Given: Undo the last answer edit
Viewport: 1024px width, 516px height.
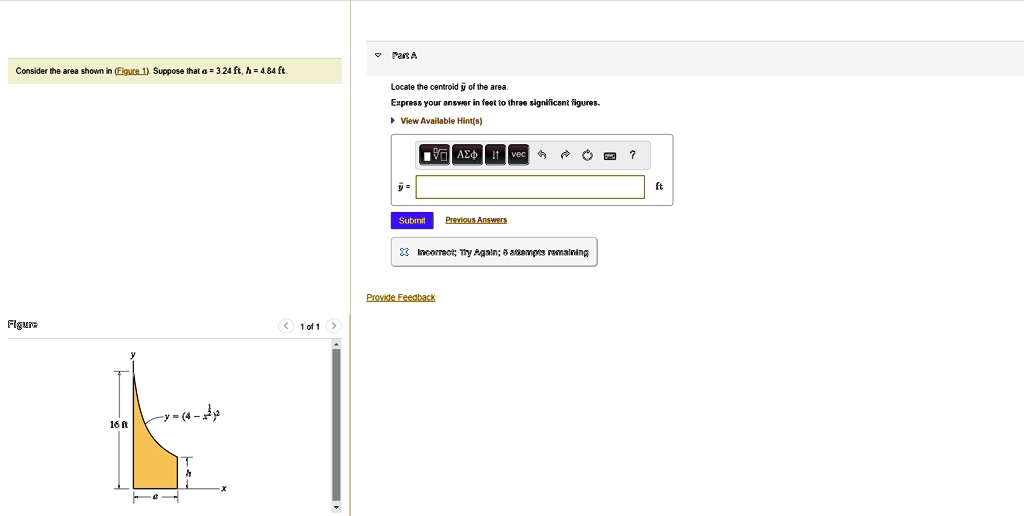Looking at the screenshot, I should pos(542,155).
